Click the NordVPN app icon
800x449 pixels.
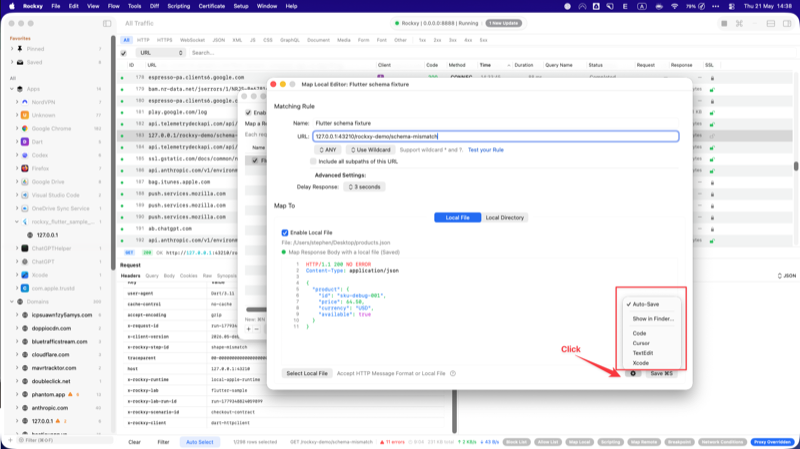(24, 102)
